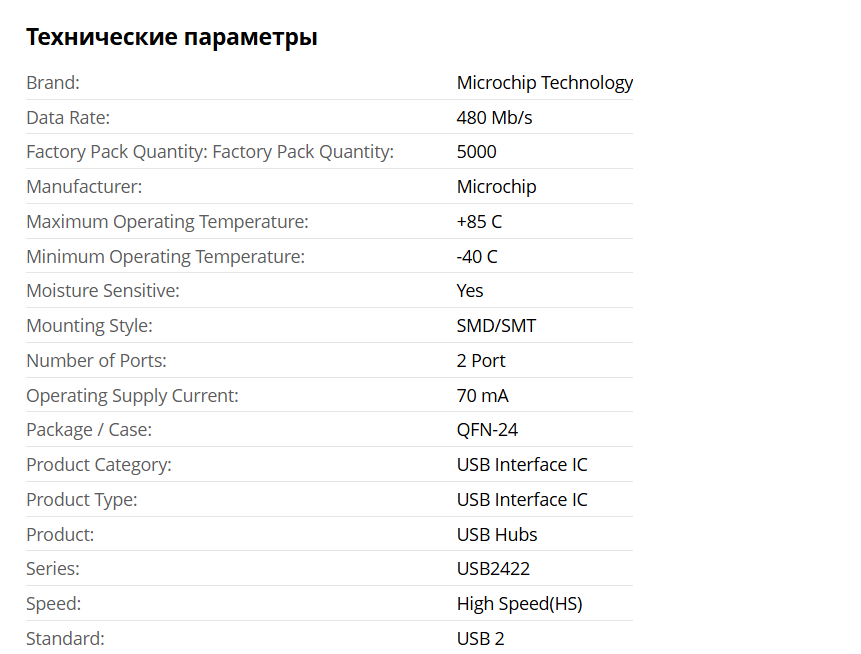The width and height of the screenshot is (861, 654).
Task: Click the 70 mA supply current value
Action: coord(482,396)
